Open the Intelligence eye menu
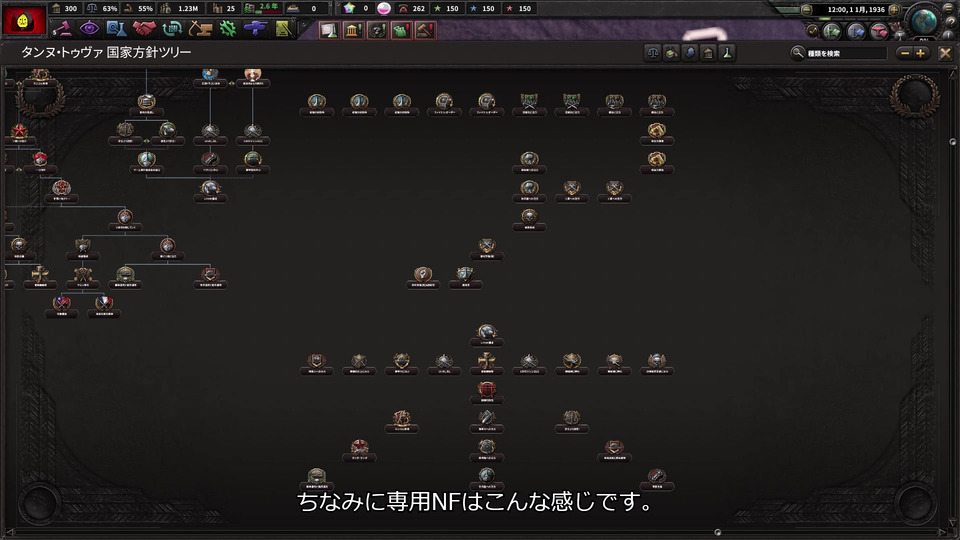 [89, 29]
